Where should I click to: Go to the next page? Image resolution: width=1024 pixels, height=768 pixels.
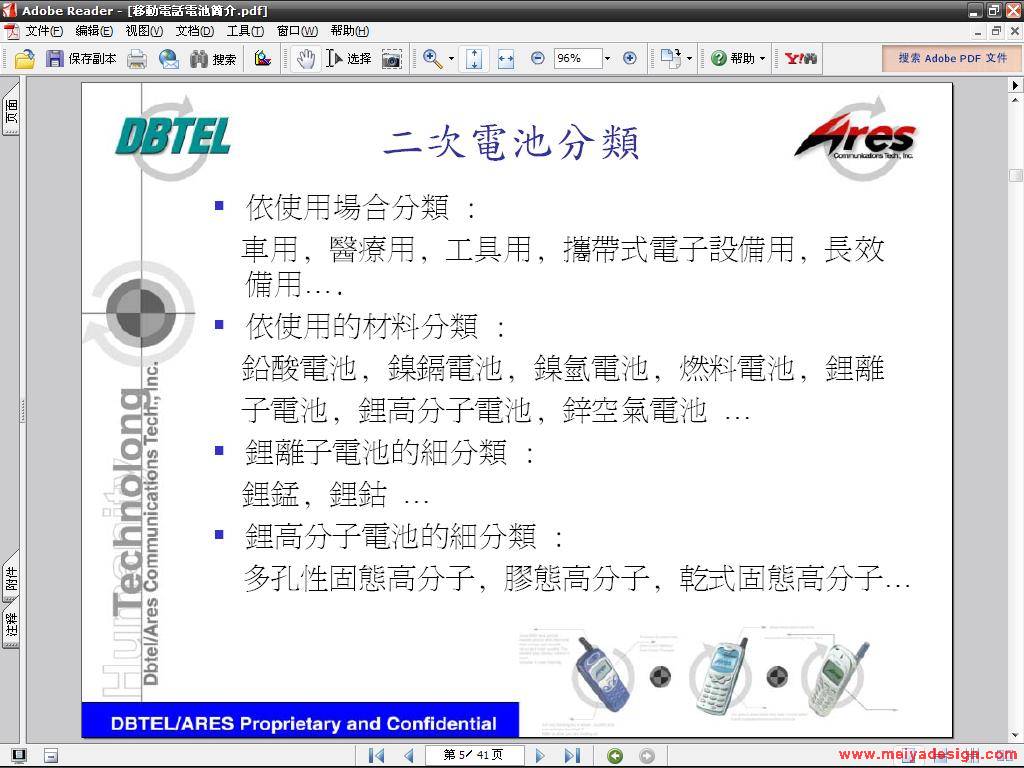(x=540, y=756)
